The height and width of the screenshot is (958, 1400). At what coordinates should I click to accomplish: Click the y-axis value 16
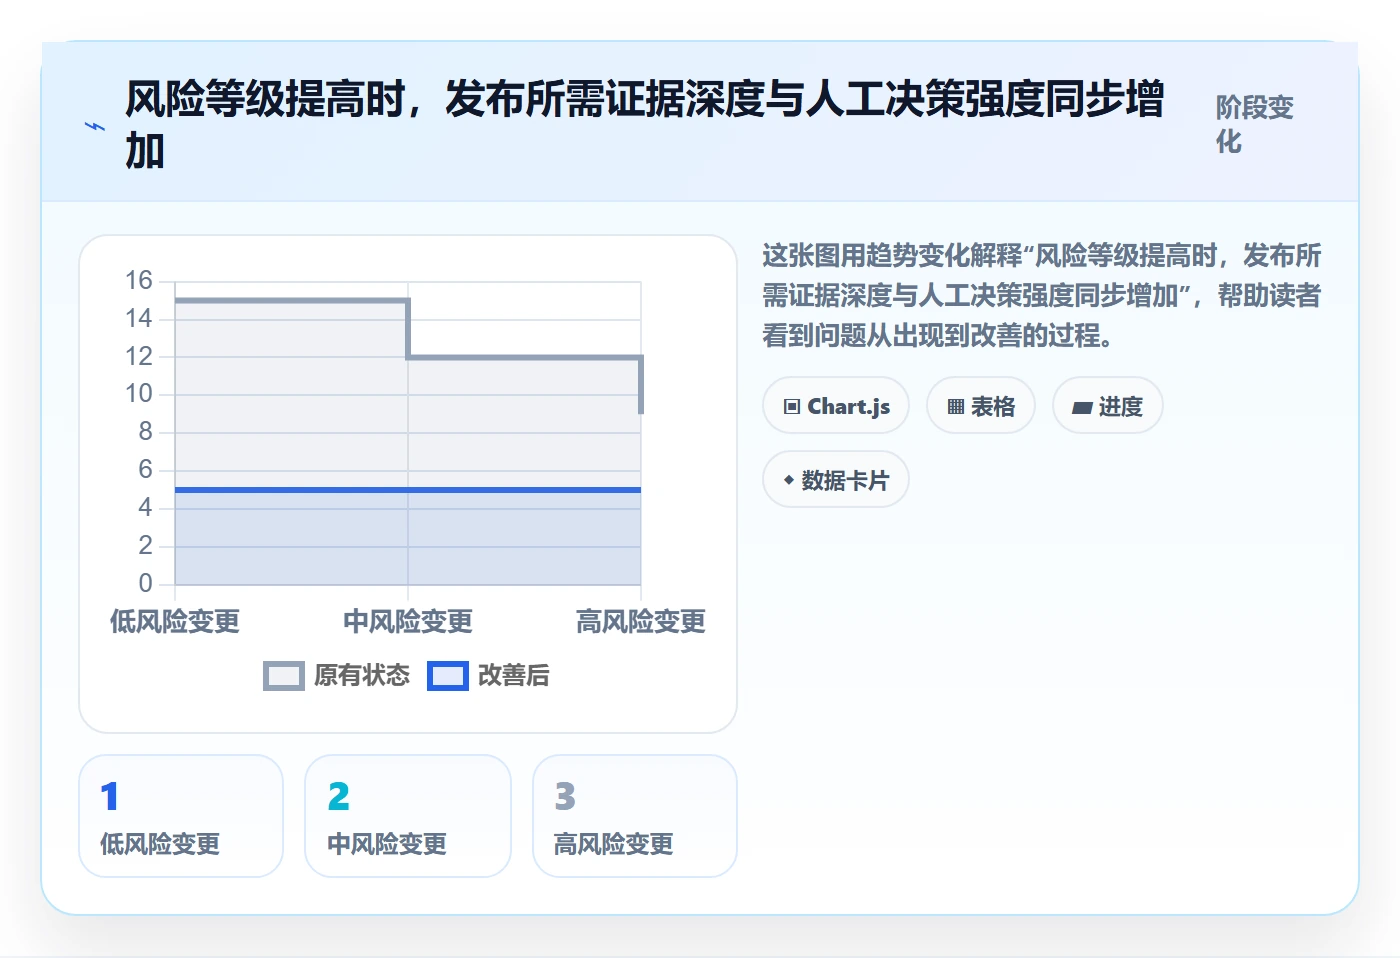tap(139, 281)
